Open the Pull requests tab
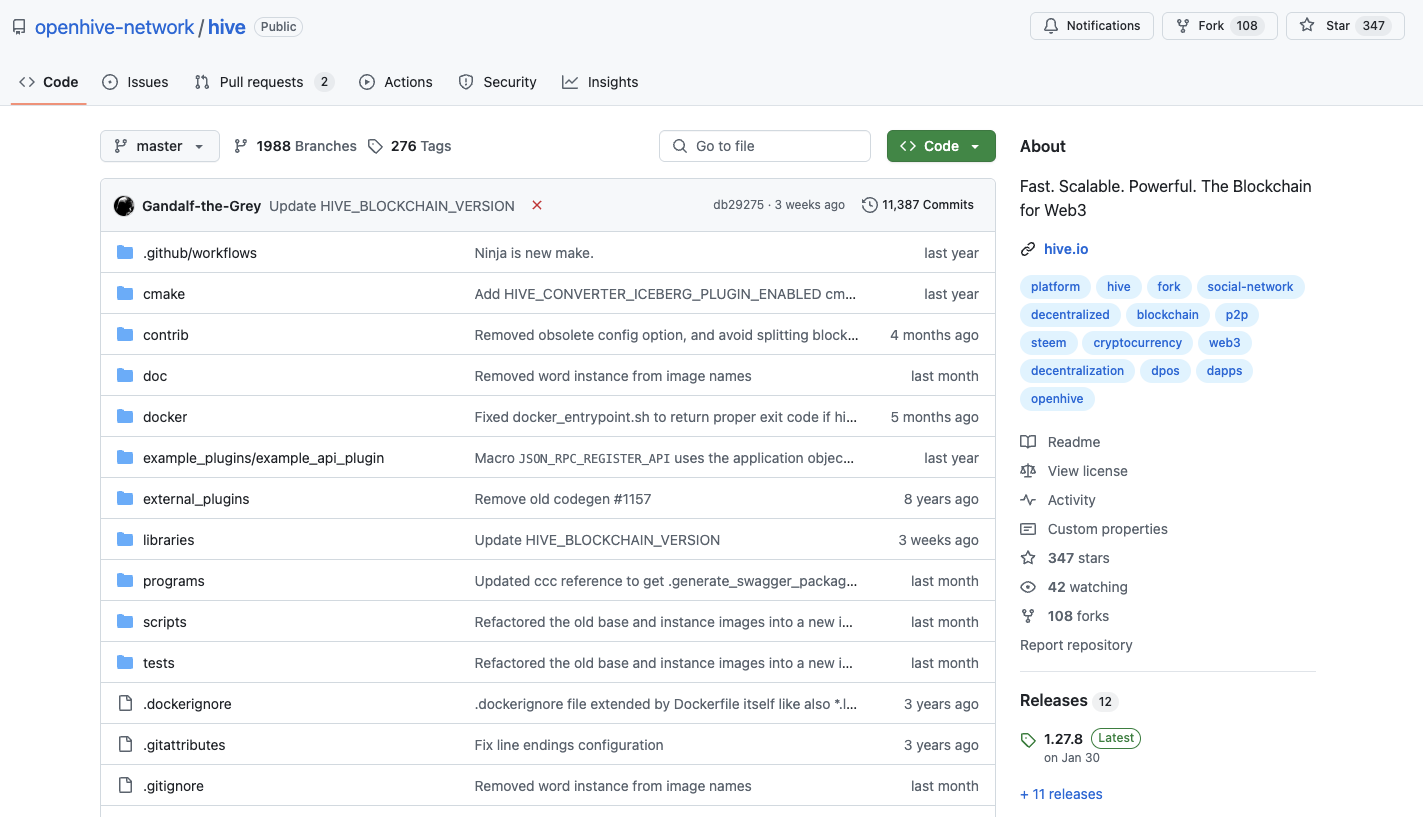 click(263, 82)
